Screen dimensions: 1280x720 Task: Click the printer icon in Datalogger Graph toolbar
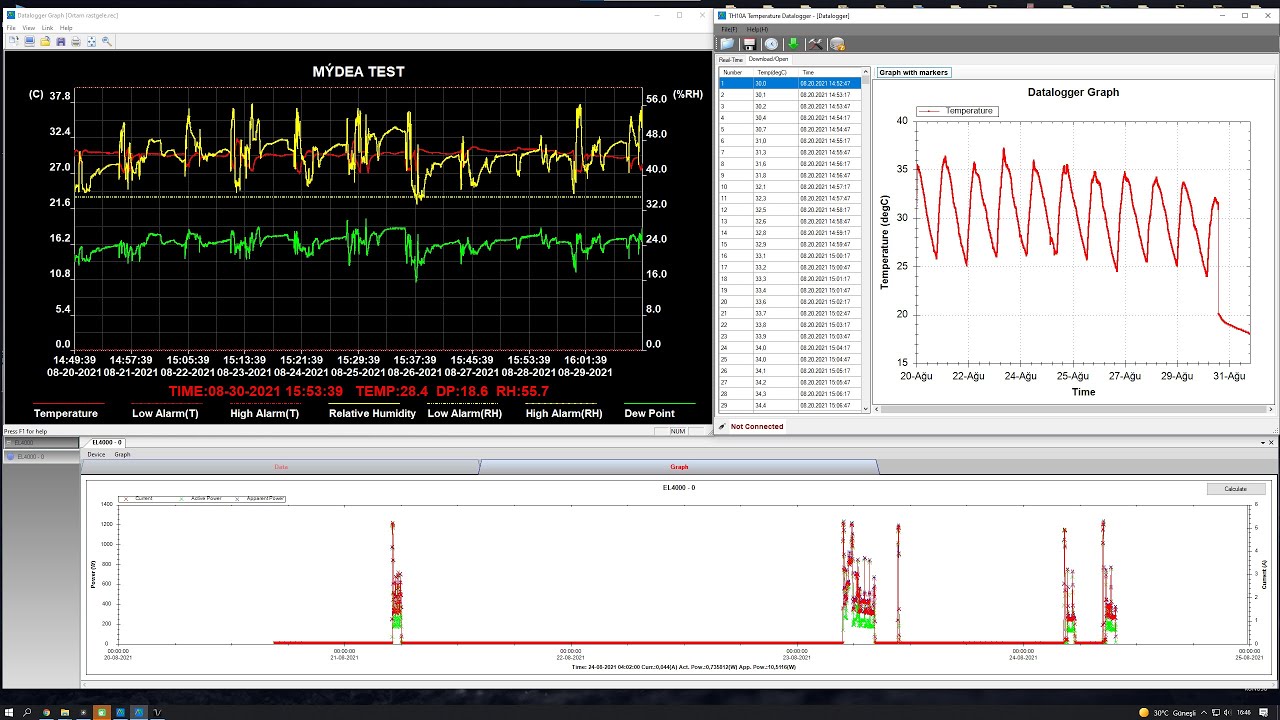tap(75, 41)
